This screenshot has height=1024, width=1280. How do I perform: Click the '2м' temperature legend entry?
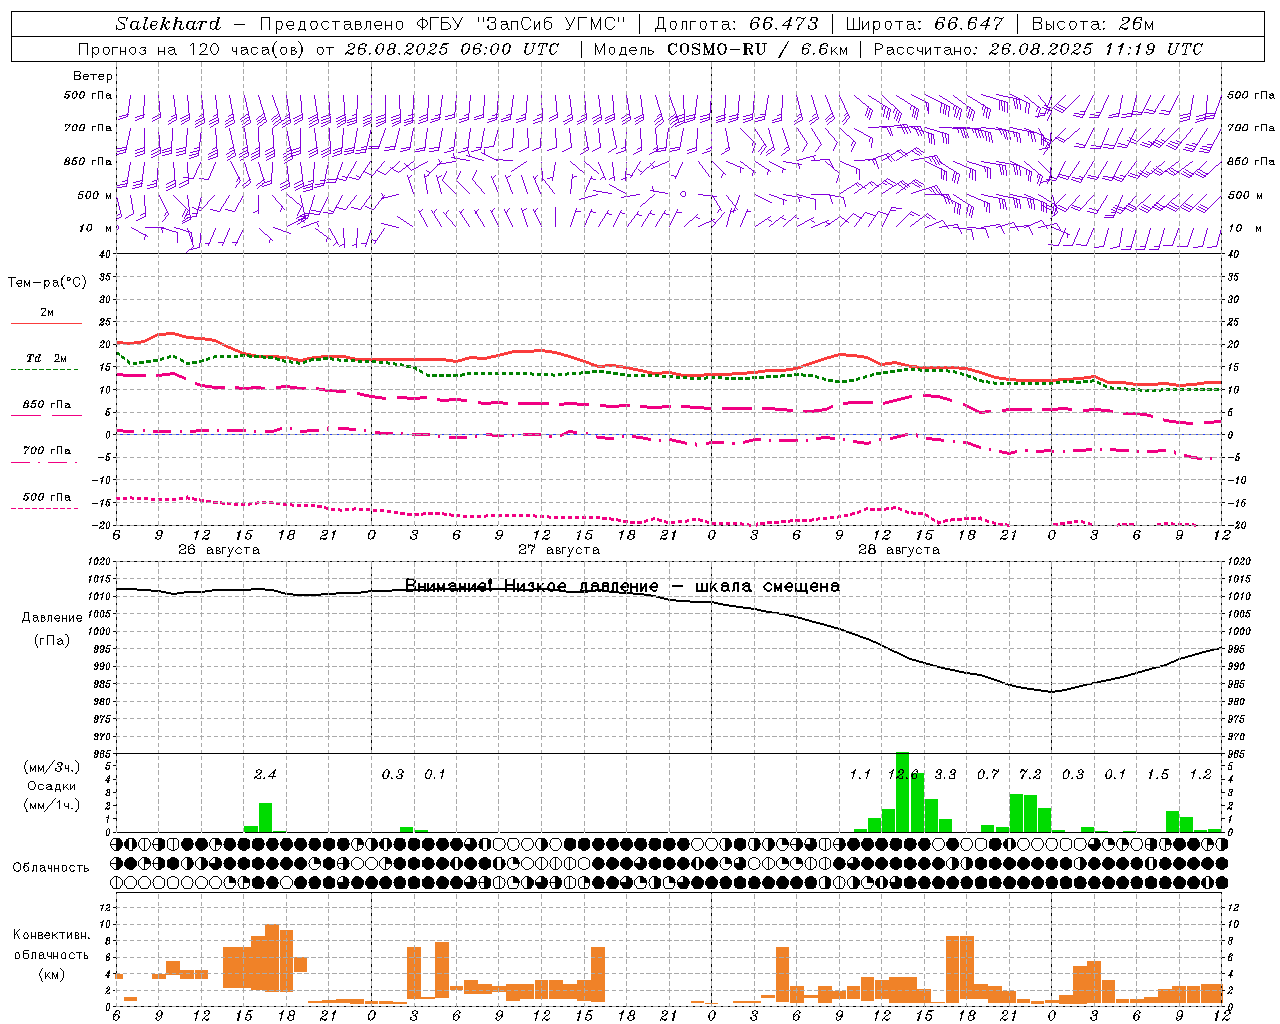click(47, 313)
